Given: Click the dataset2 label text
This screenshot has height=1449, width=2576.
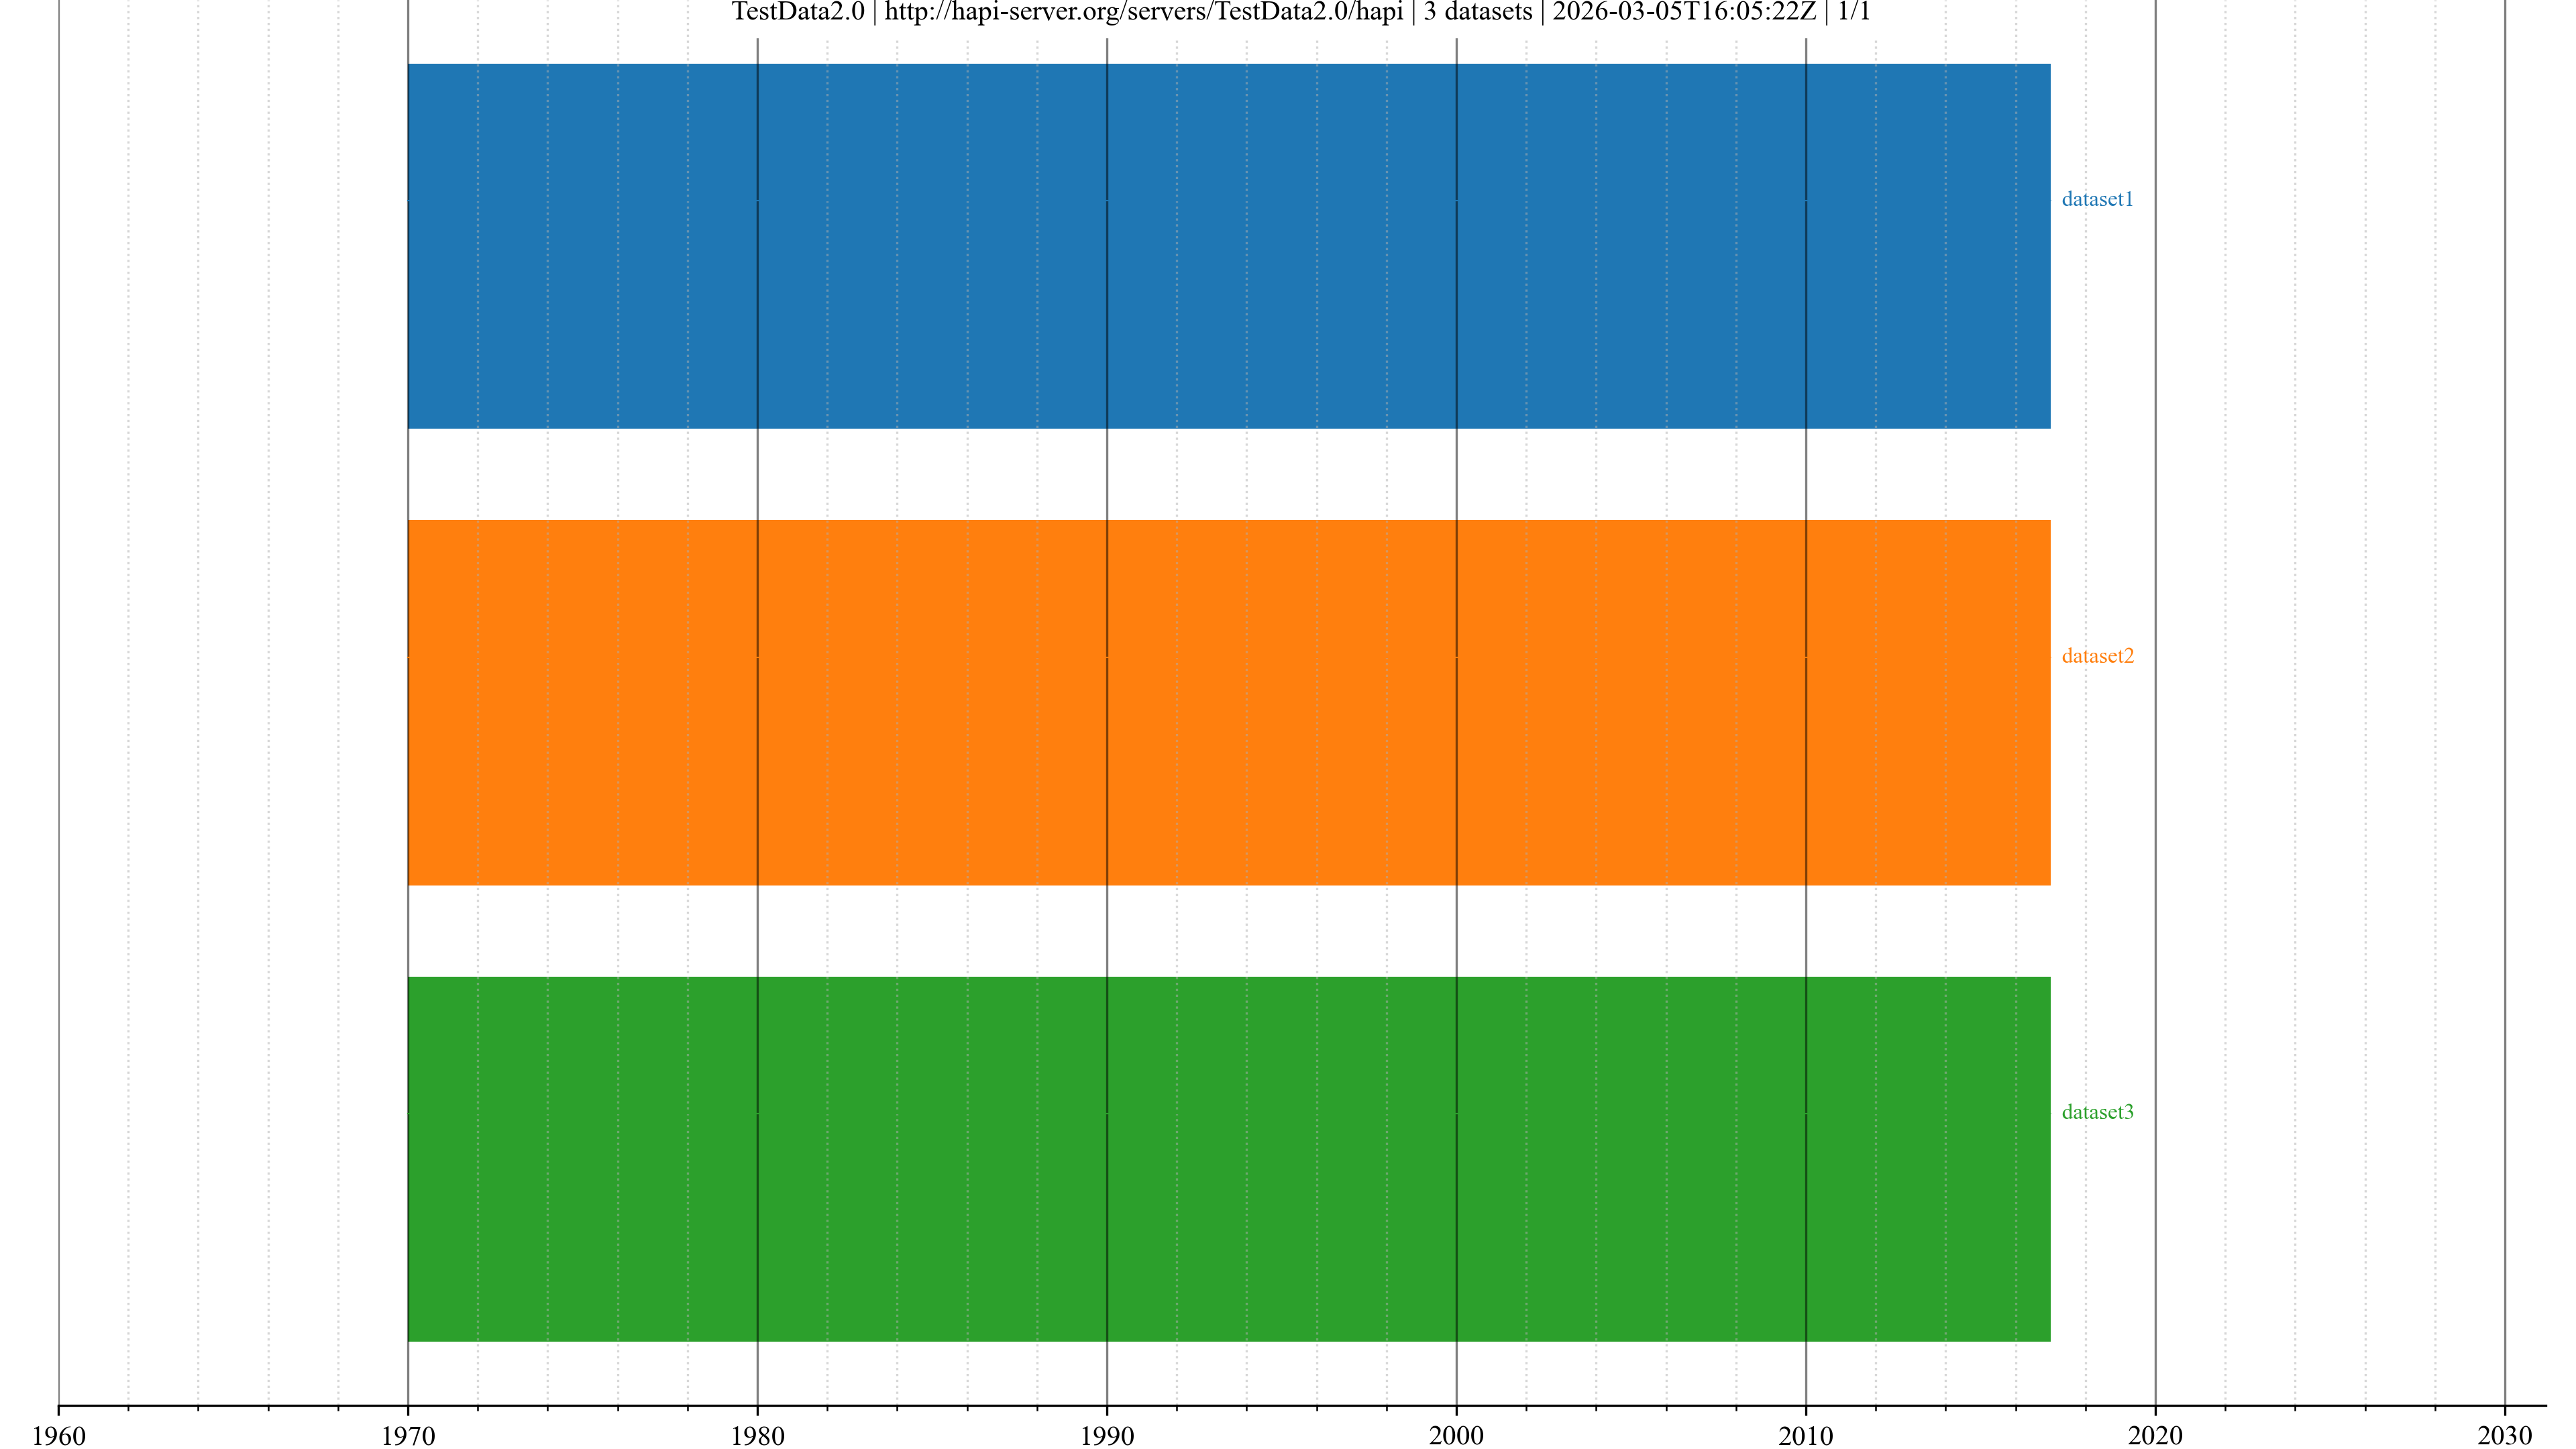Looking at the screenshot, I should (2097, 656).
